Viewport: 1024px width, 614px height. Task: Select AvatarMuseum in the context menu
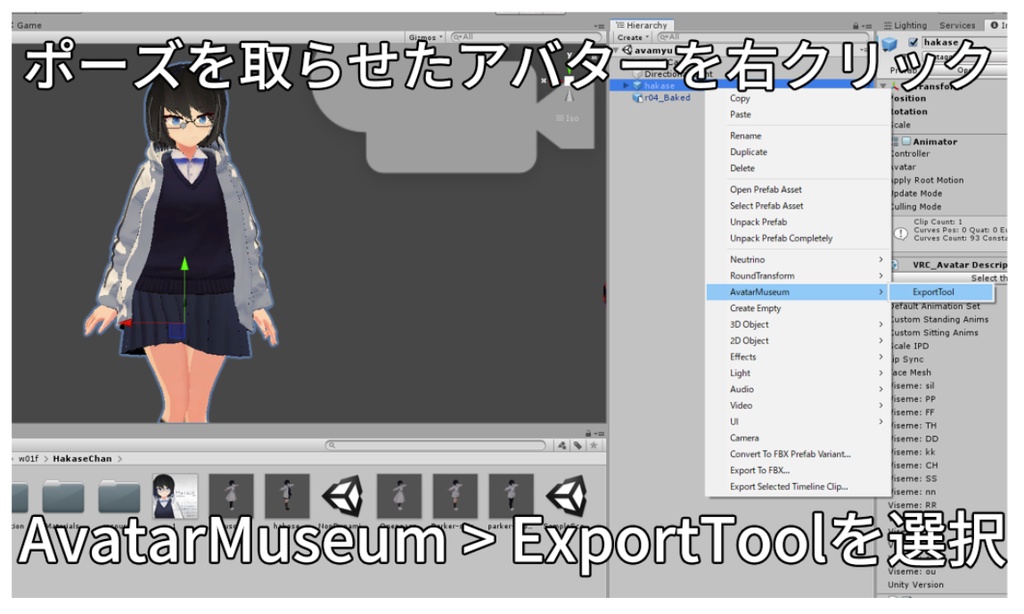click(x=797, y=292)
